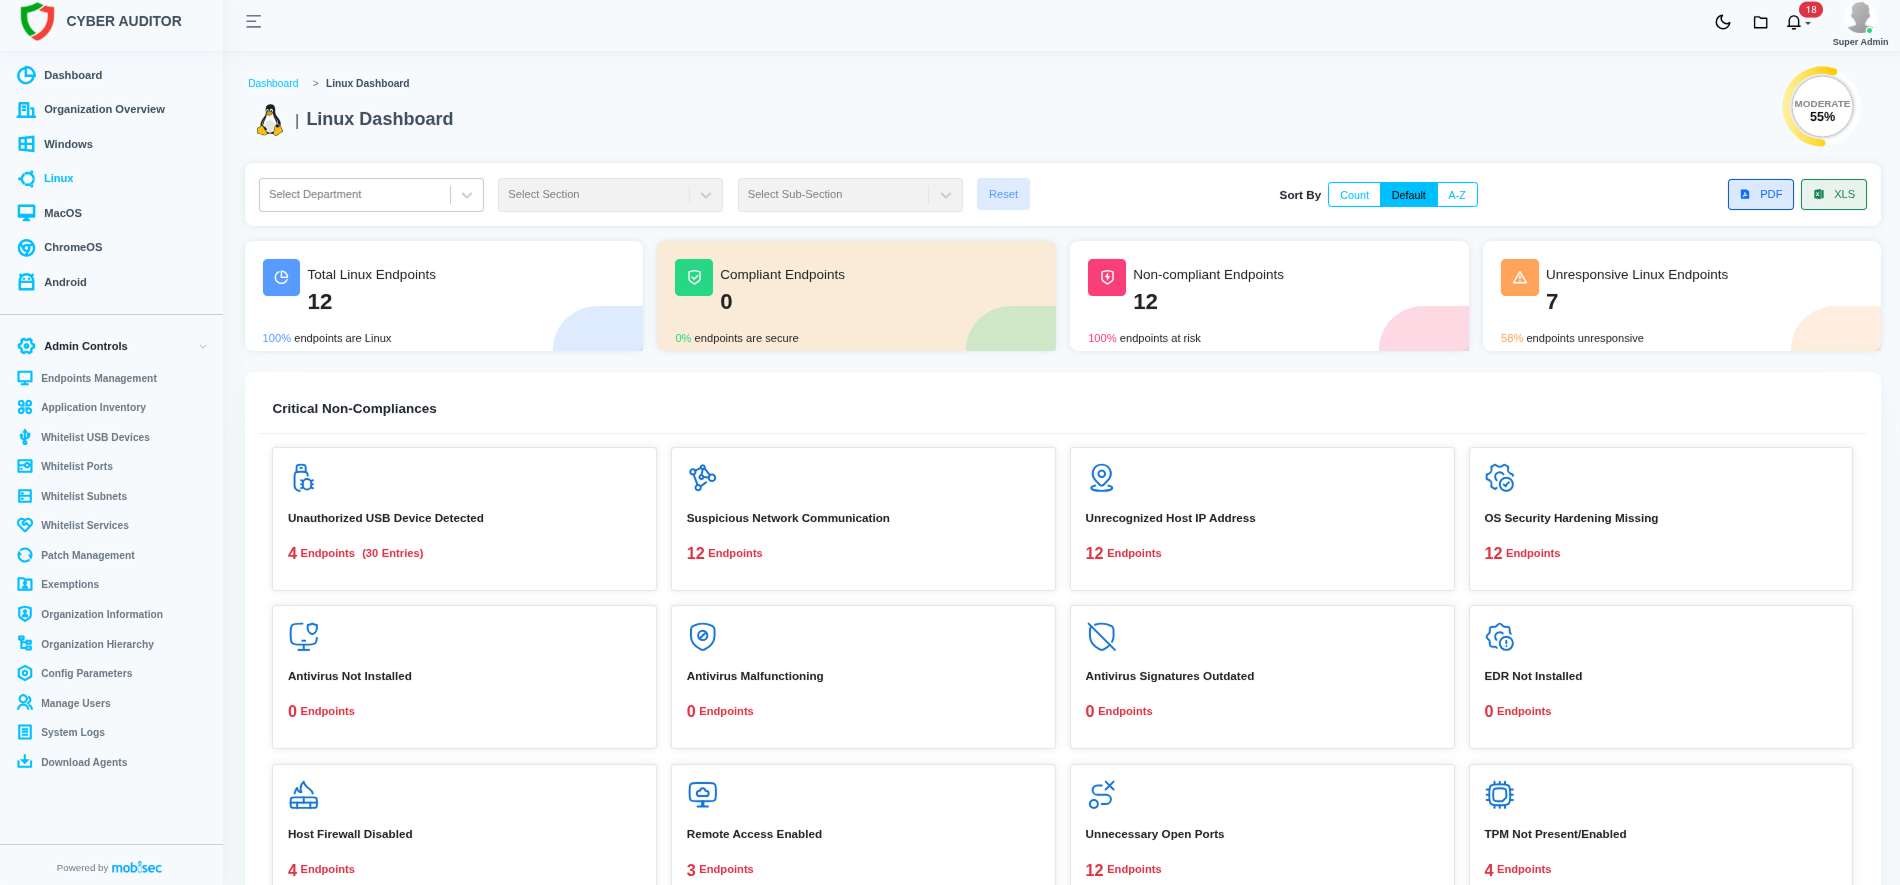Click Antivirus Malfunctioning shield icon
Viewport: 1900px width, 885px height.
[702, 636]
